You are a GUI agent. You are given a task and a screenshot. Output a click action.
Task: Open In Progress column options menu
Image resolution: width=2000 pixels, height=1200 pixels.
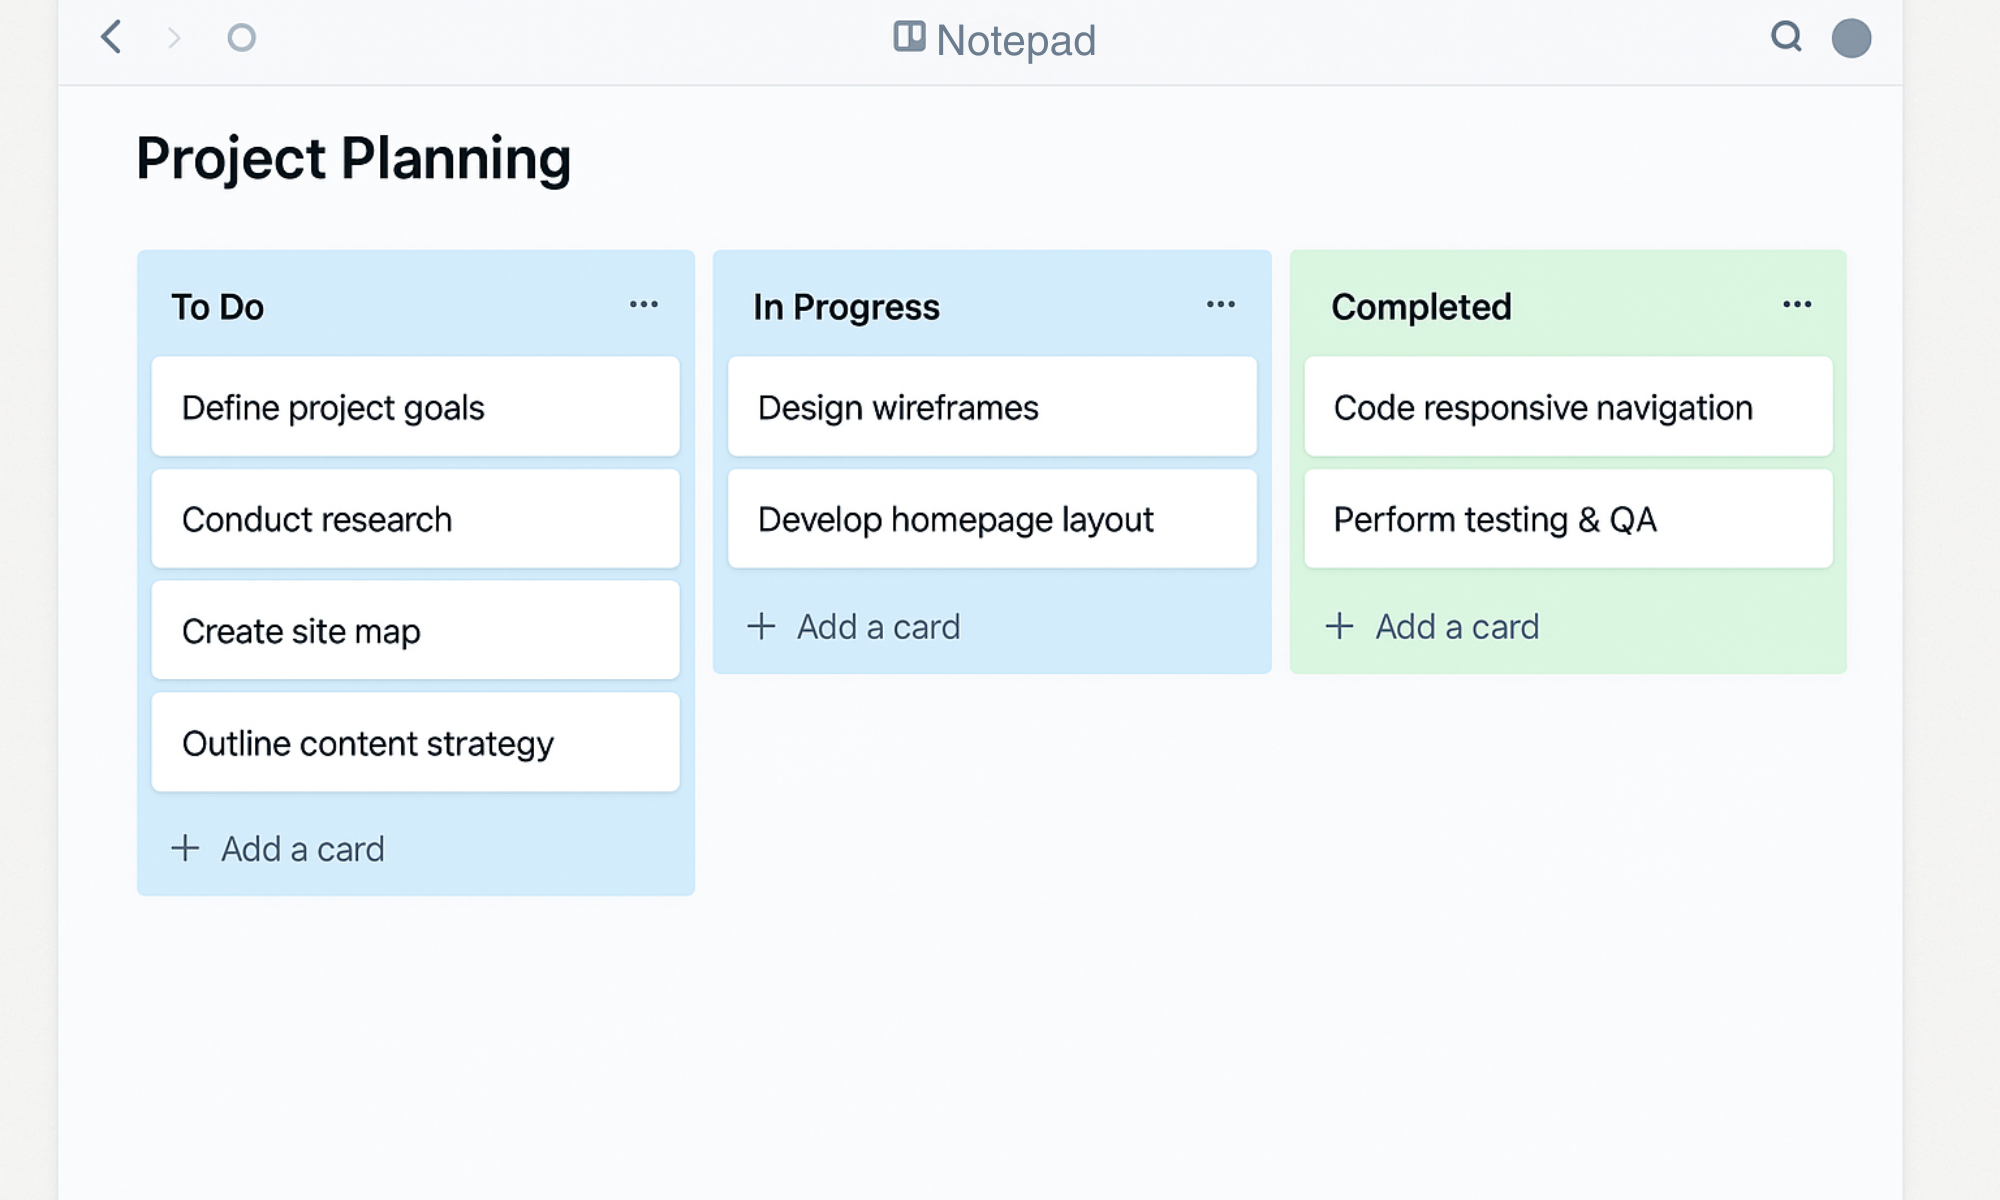[x=1221, y=304]
